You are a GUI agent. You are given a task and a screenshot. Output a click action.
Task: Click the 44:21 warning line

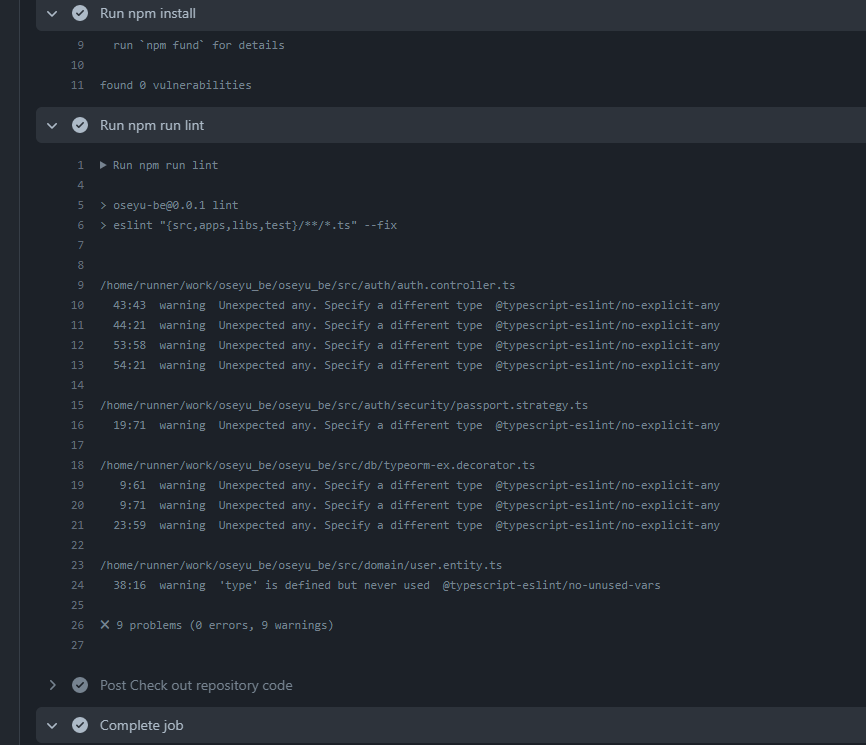pyautogui.click(x=416, y=325)
